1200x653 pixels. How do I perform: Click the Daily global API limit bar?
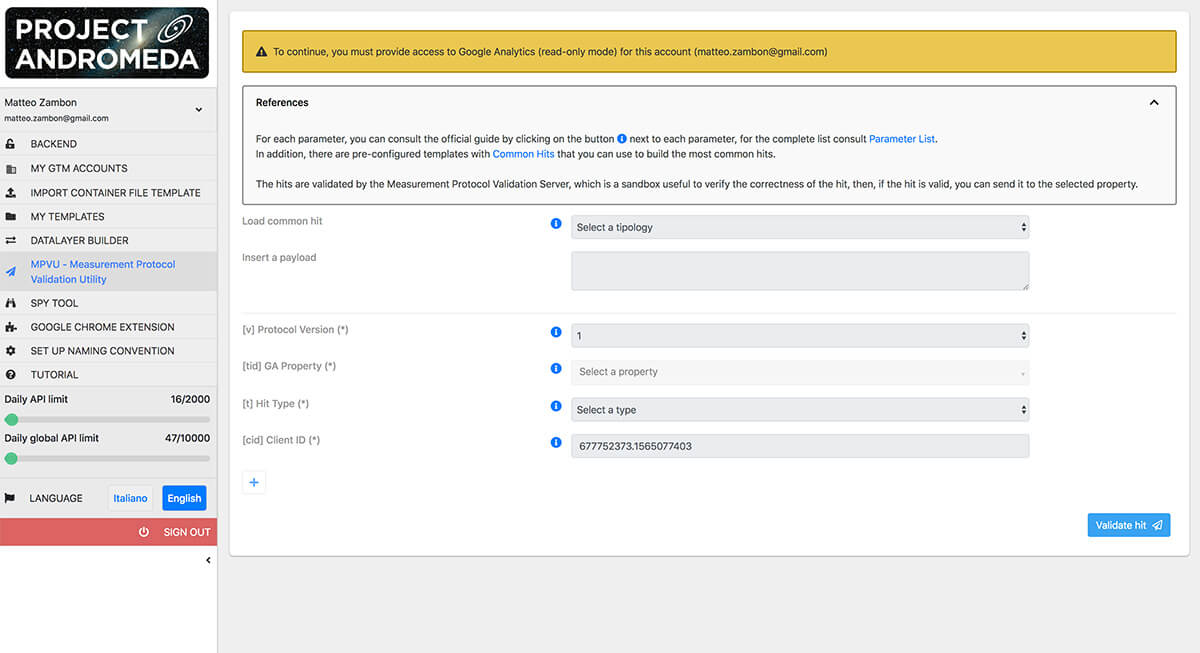[107, 458]
